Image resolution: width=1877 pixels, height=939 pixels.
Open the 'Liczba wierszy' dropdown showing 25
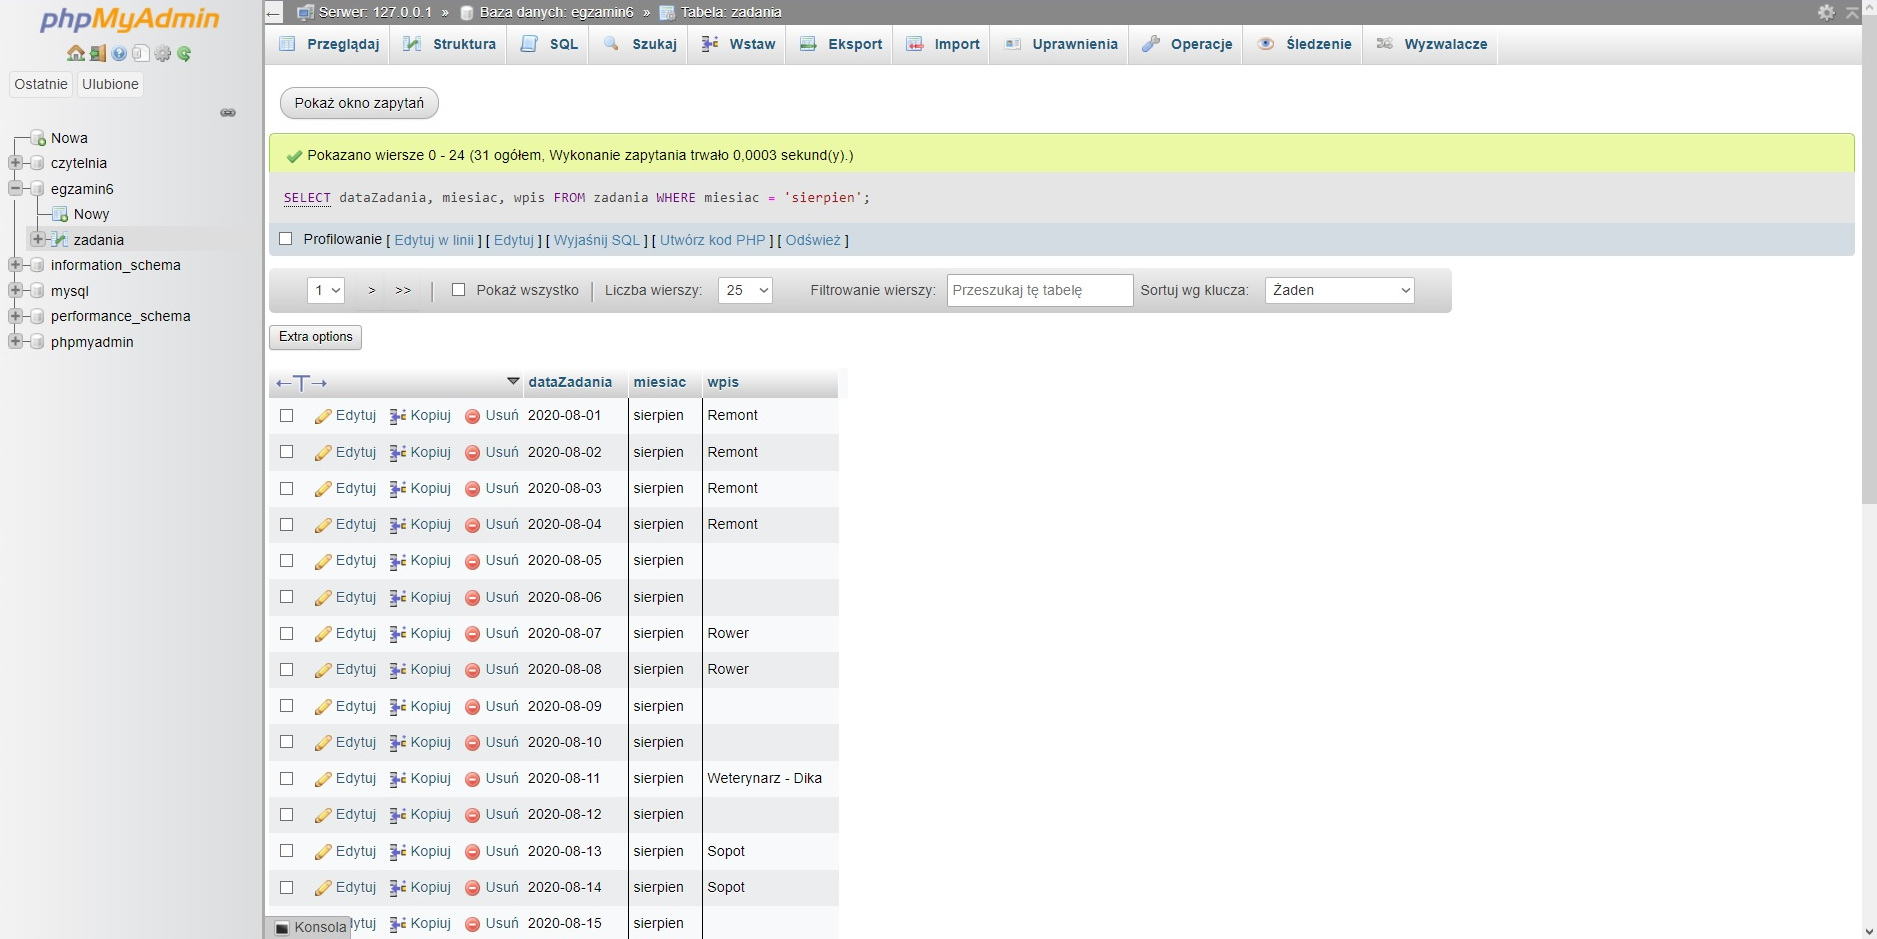pos(745,290)
